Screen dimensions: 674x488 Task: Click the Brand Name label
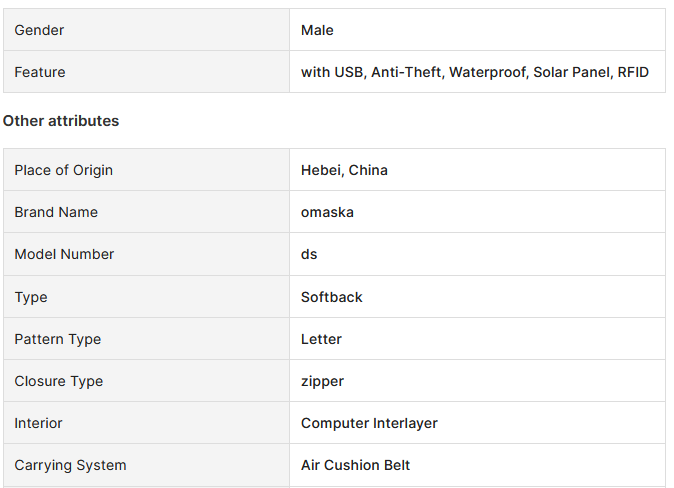pyautogui.click(x=56, y=212)
